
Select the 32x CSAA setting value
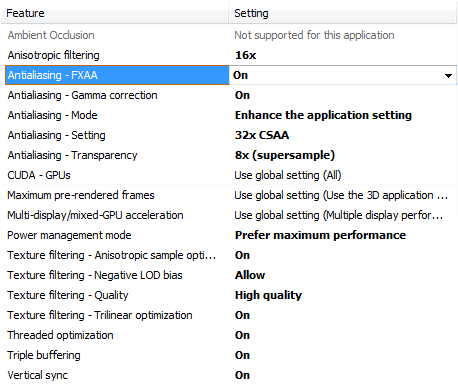click(262, 135)
